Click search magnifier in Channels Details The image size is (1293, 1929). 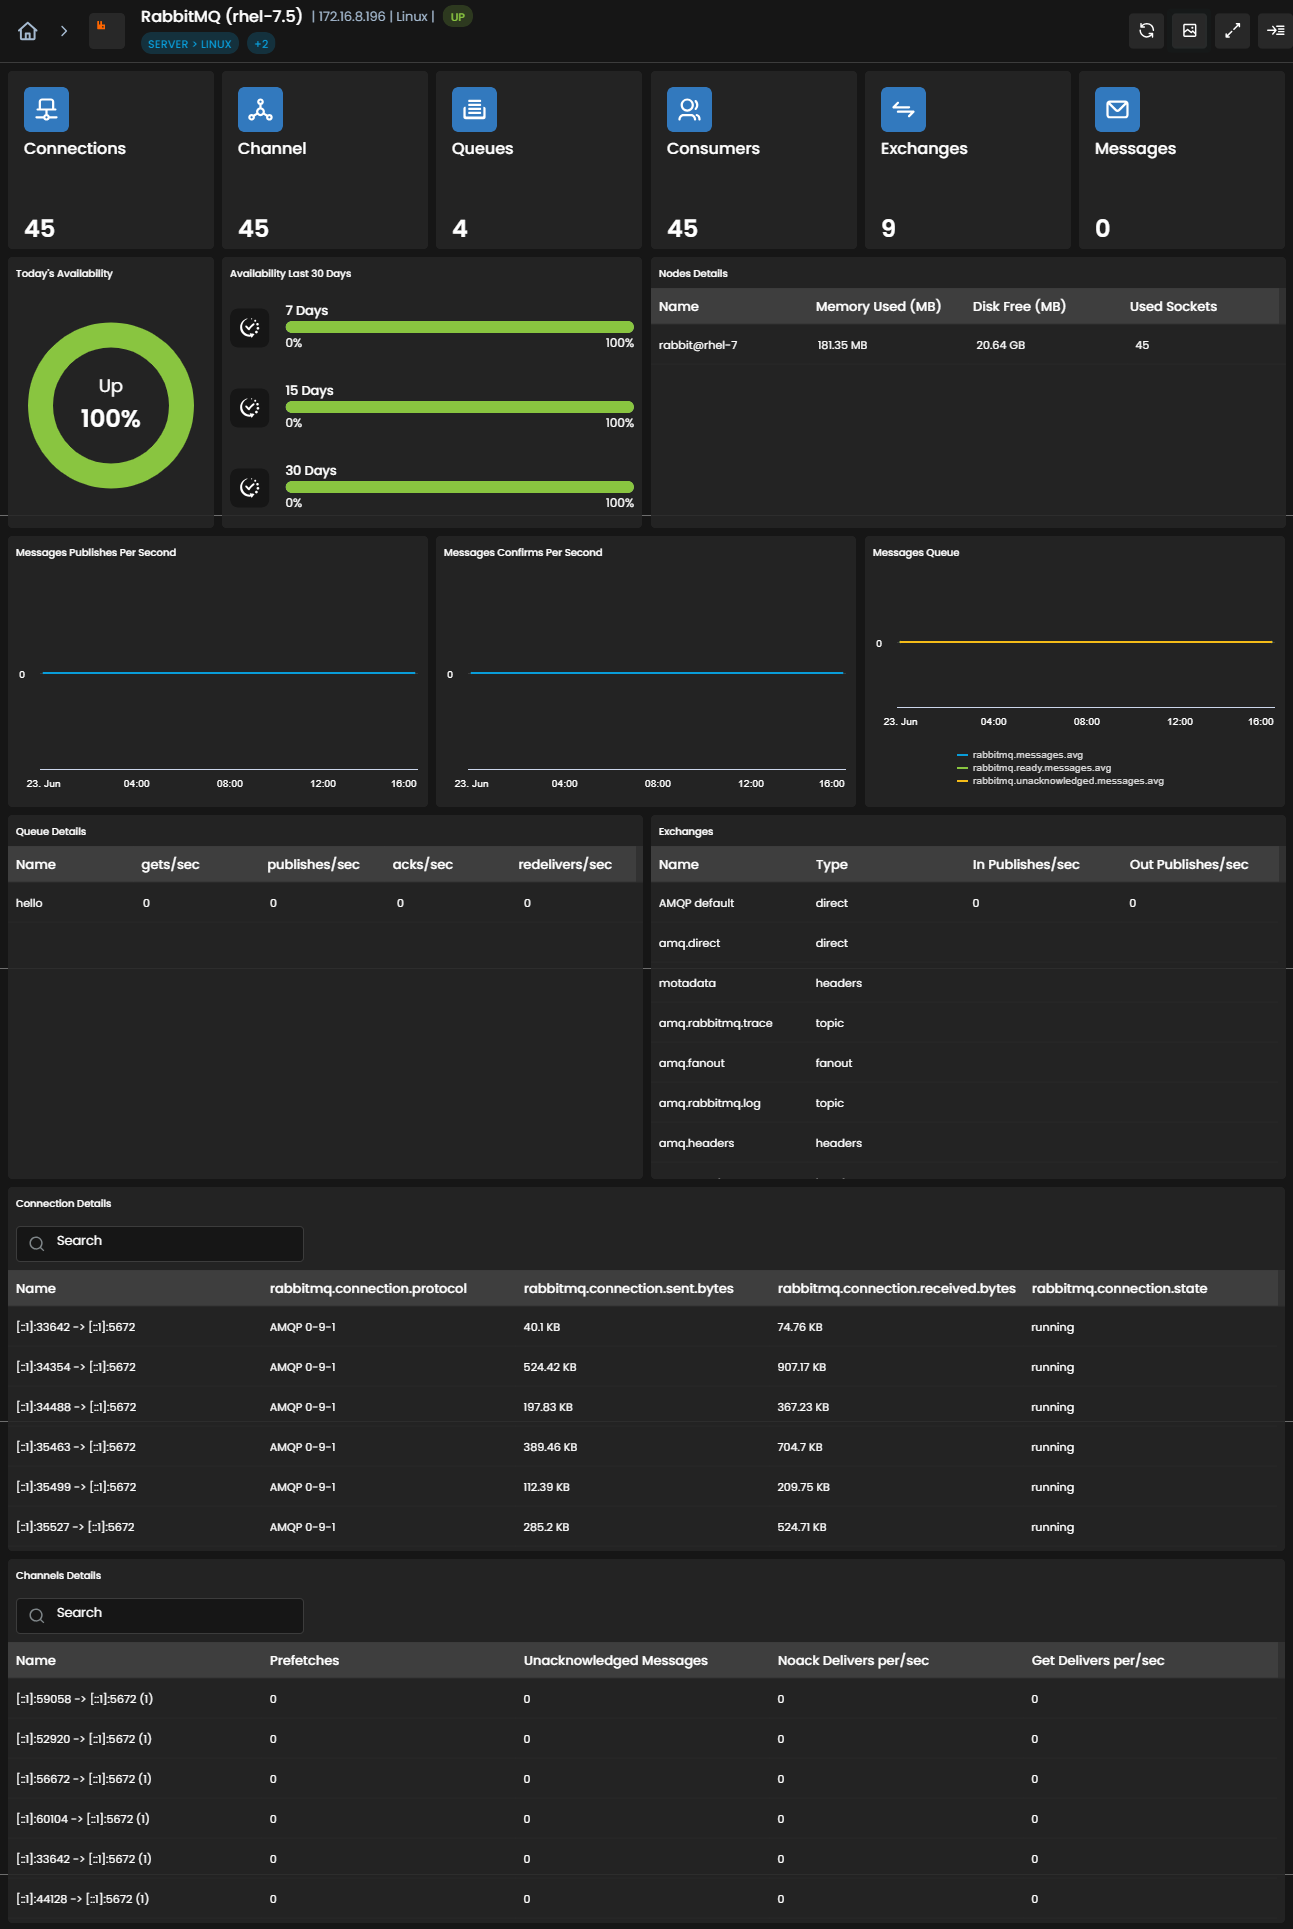coord(37,1615)
